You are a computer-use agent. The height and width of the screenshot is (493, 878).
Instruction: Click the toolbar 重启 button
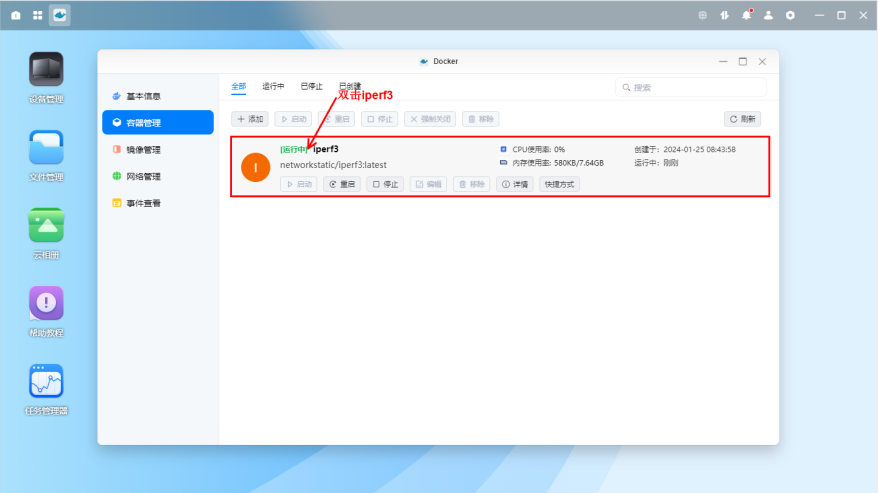coord(337,119)
